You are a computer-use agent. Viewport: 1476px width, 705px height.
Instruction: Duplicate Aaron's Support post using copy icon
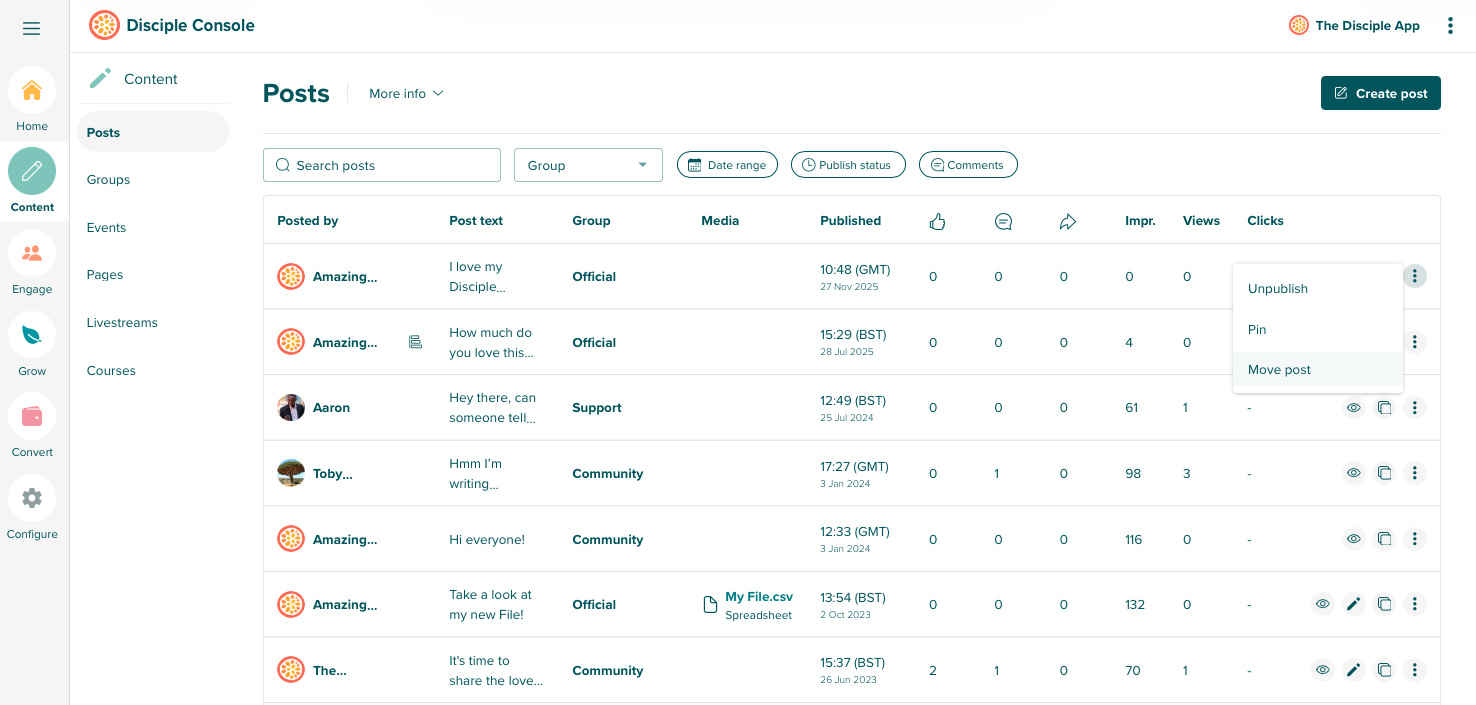[1384, 408]
